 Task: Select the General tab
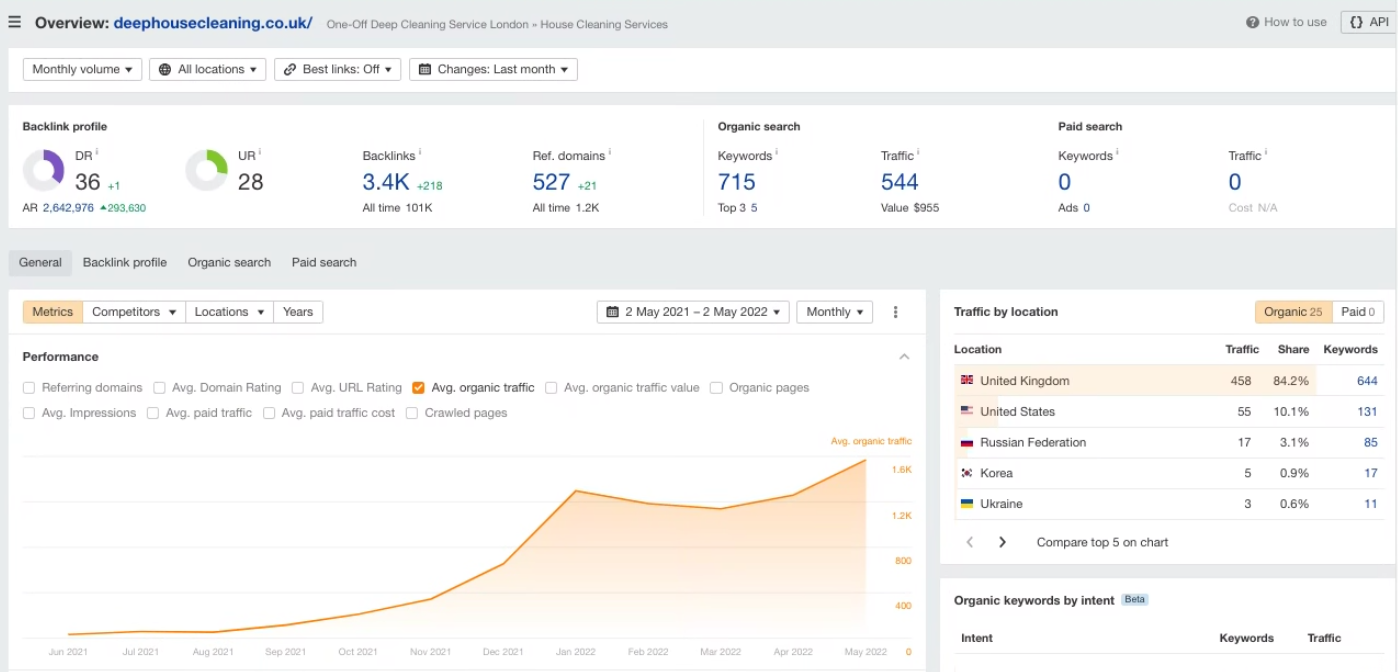click(x=40, y=263)
